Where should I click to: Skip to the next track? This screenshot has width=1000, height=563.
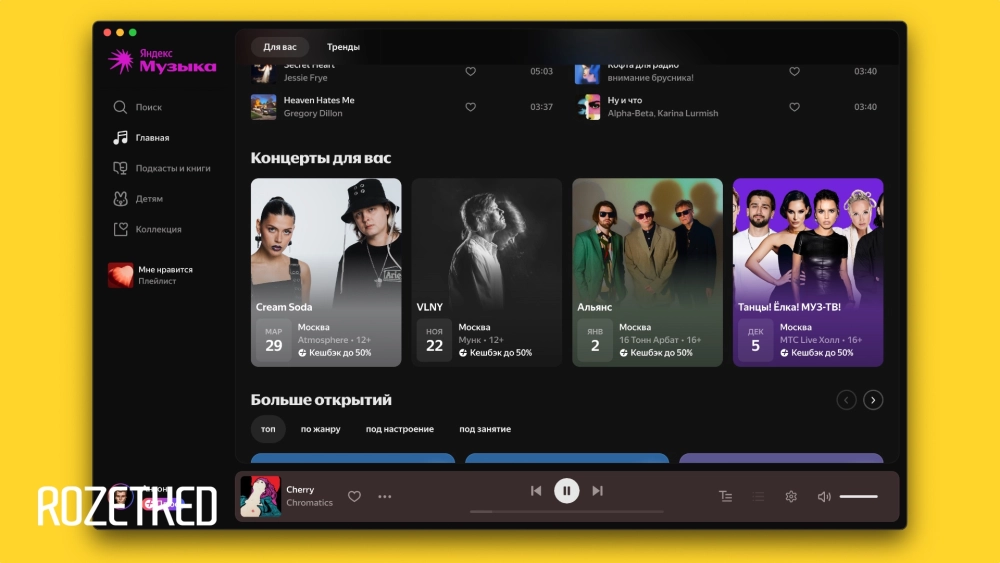598,491
